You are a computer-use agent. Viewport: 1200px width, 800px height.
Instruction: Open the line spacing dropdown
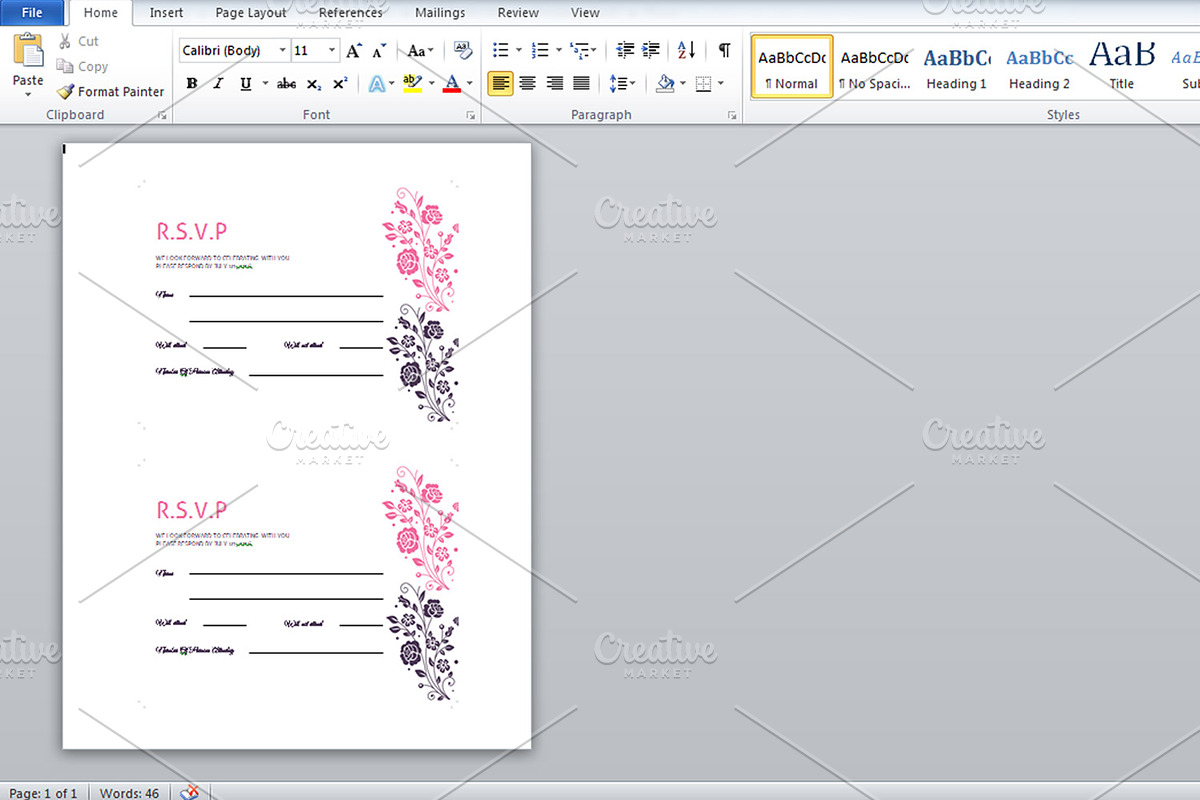point(623,84)
